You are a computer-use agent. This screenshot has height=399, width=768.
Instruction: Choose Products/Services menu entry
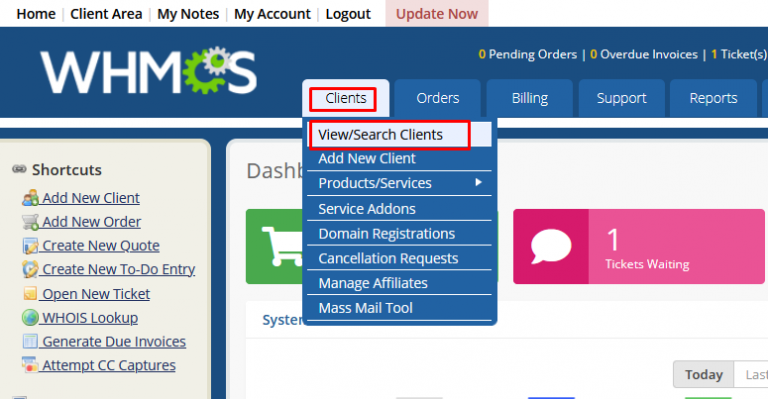click(399, 183)
